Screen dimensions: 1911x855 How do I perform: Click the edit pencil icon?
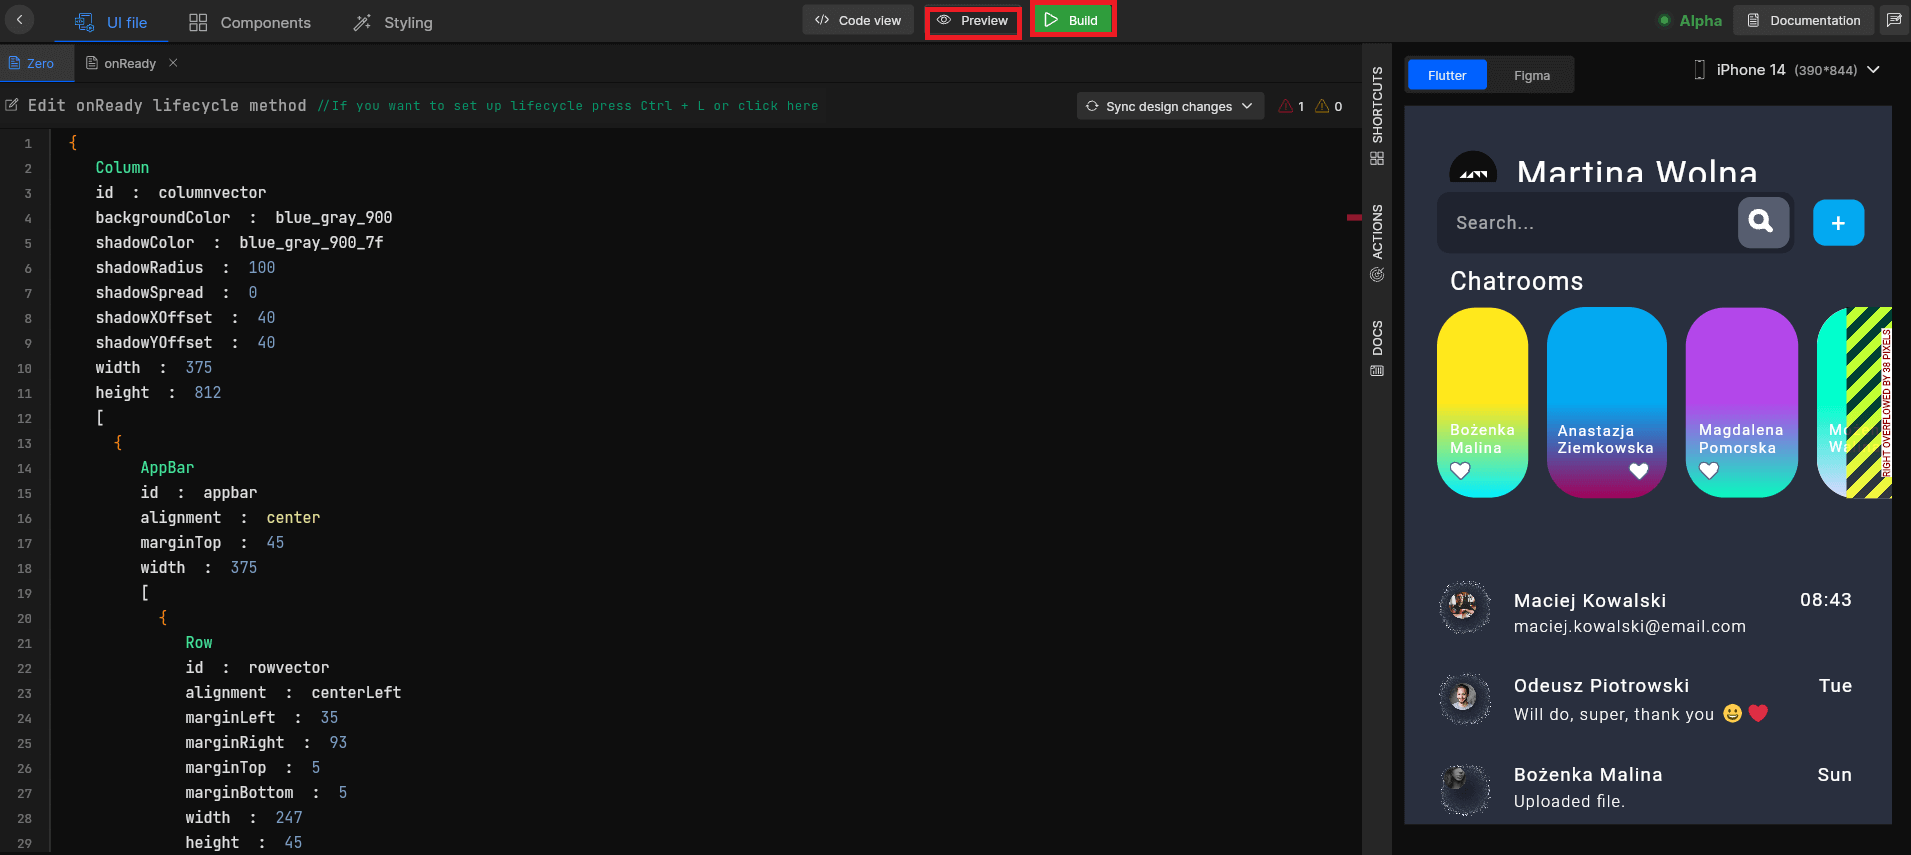pyautogui.click(x=12, y=105)
